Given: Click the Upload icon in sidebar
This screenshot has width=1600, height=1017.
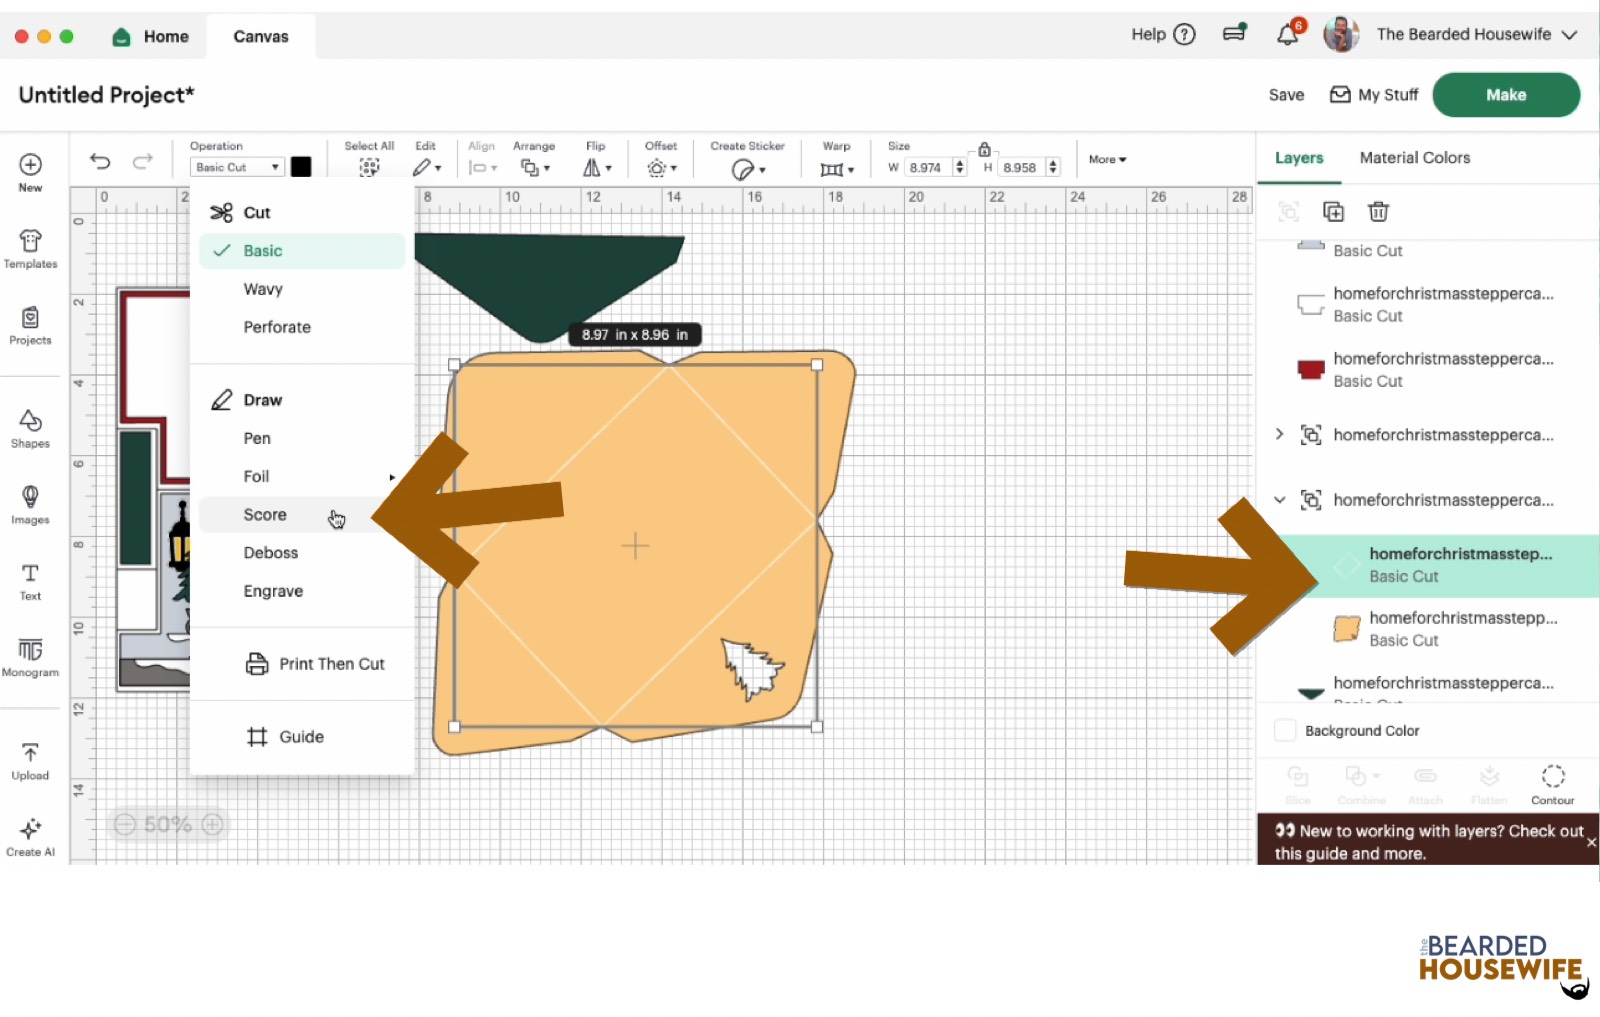Looking at the screenshot, I should (30, 761).
